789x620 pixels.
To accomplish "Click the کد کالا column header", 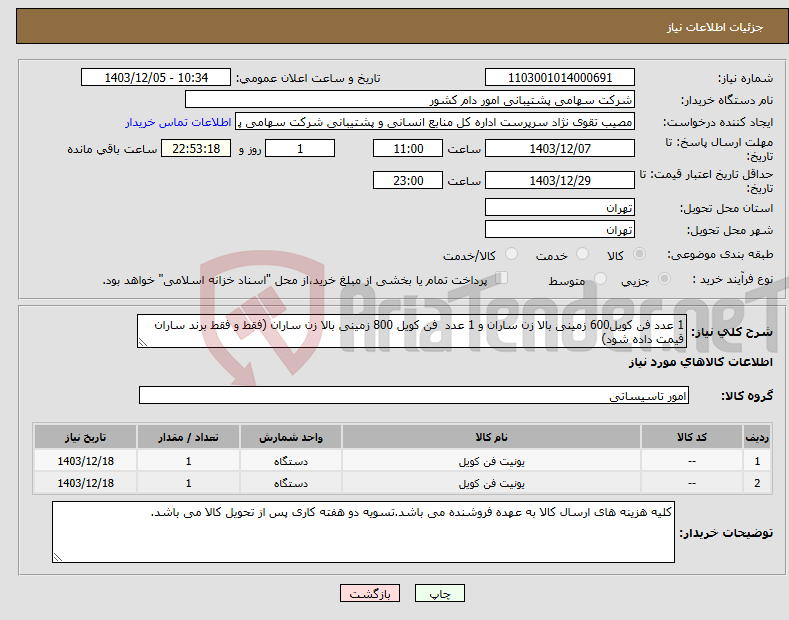I will pos(691,437).
